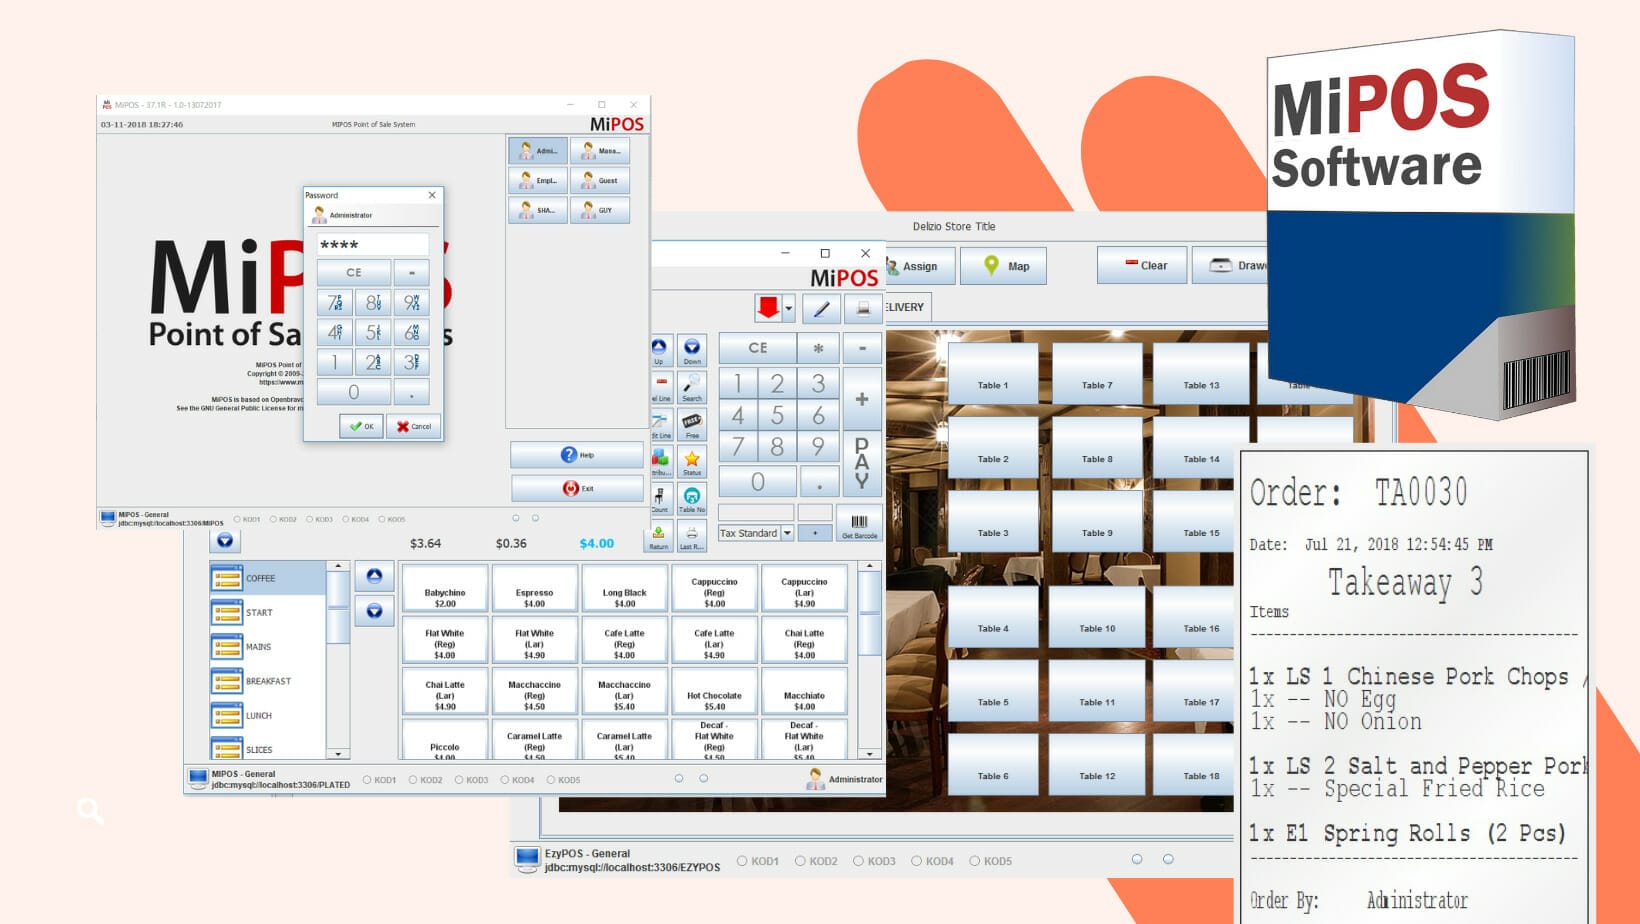Open the Tax Standard dropdown
This screenshot has height=924, width=1640.
(x=756, y=533)
